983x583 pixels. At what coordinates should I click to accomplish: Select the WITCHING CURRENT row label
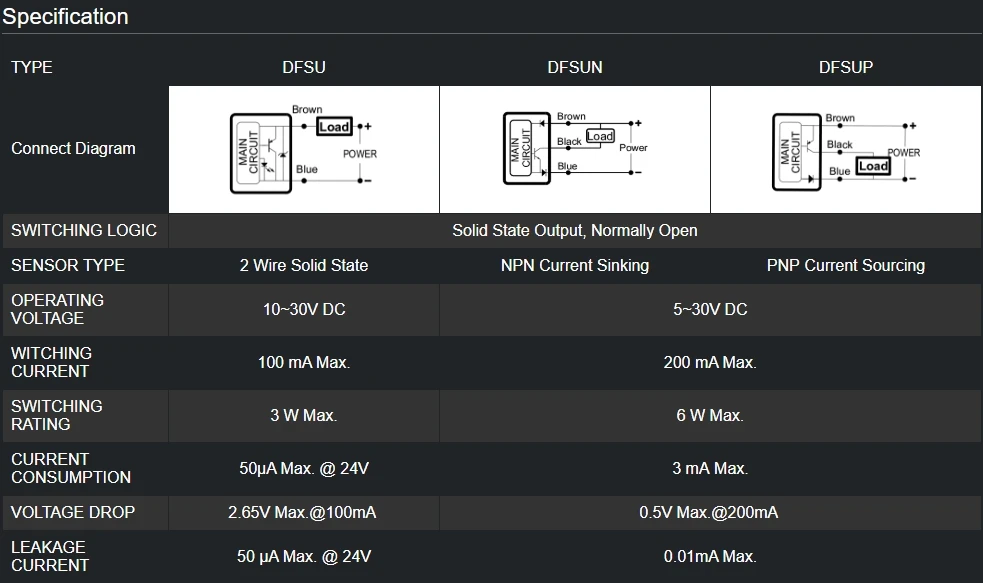[51, 362]
